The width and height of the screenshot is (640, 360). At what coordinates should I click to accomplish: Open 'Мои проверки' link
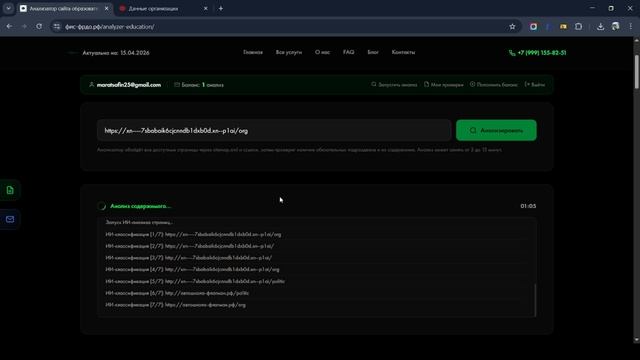coord(443,85)
